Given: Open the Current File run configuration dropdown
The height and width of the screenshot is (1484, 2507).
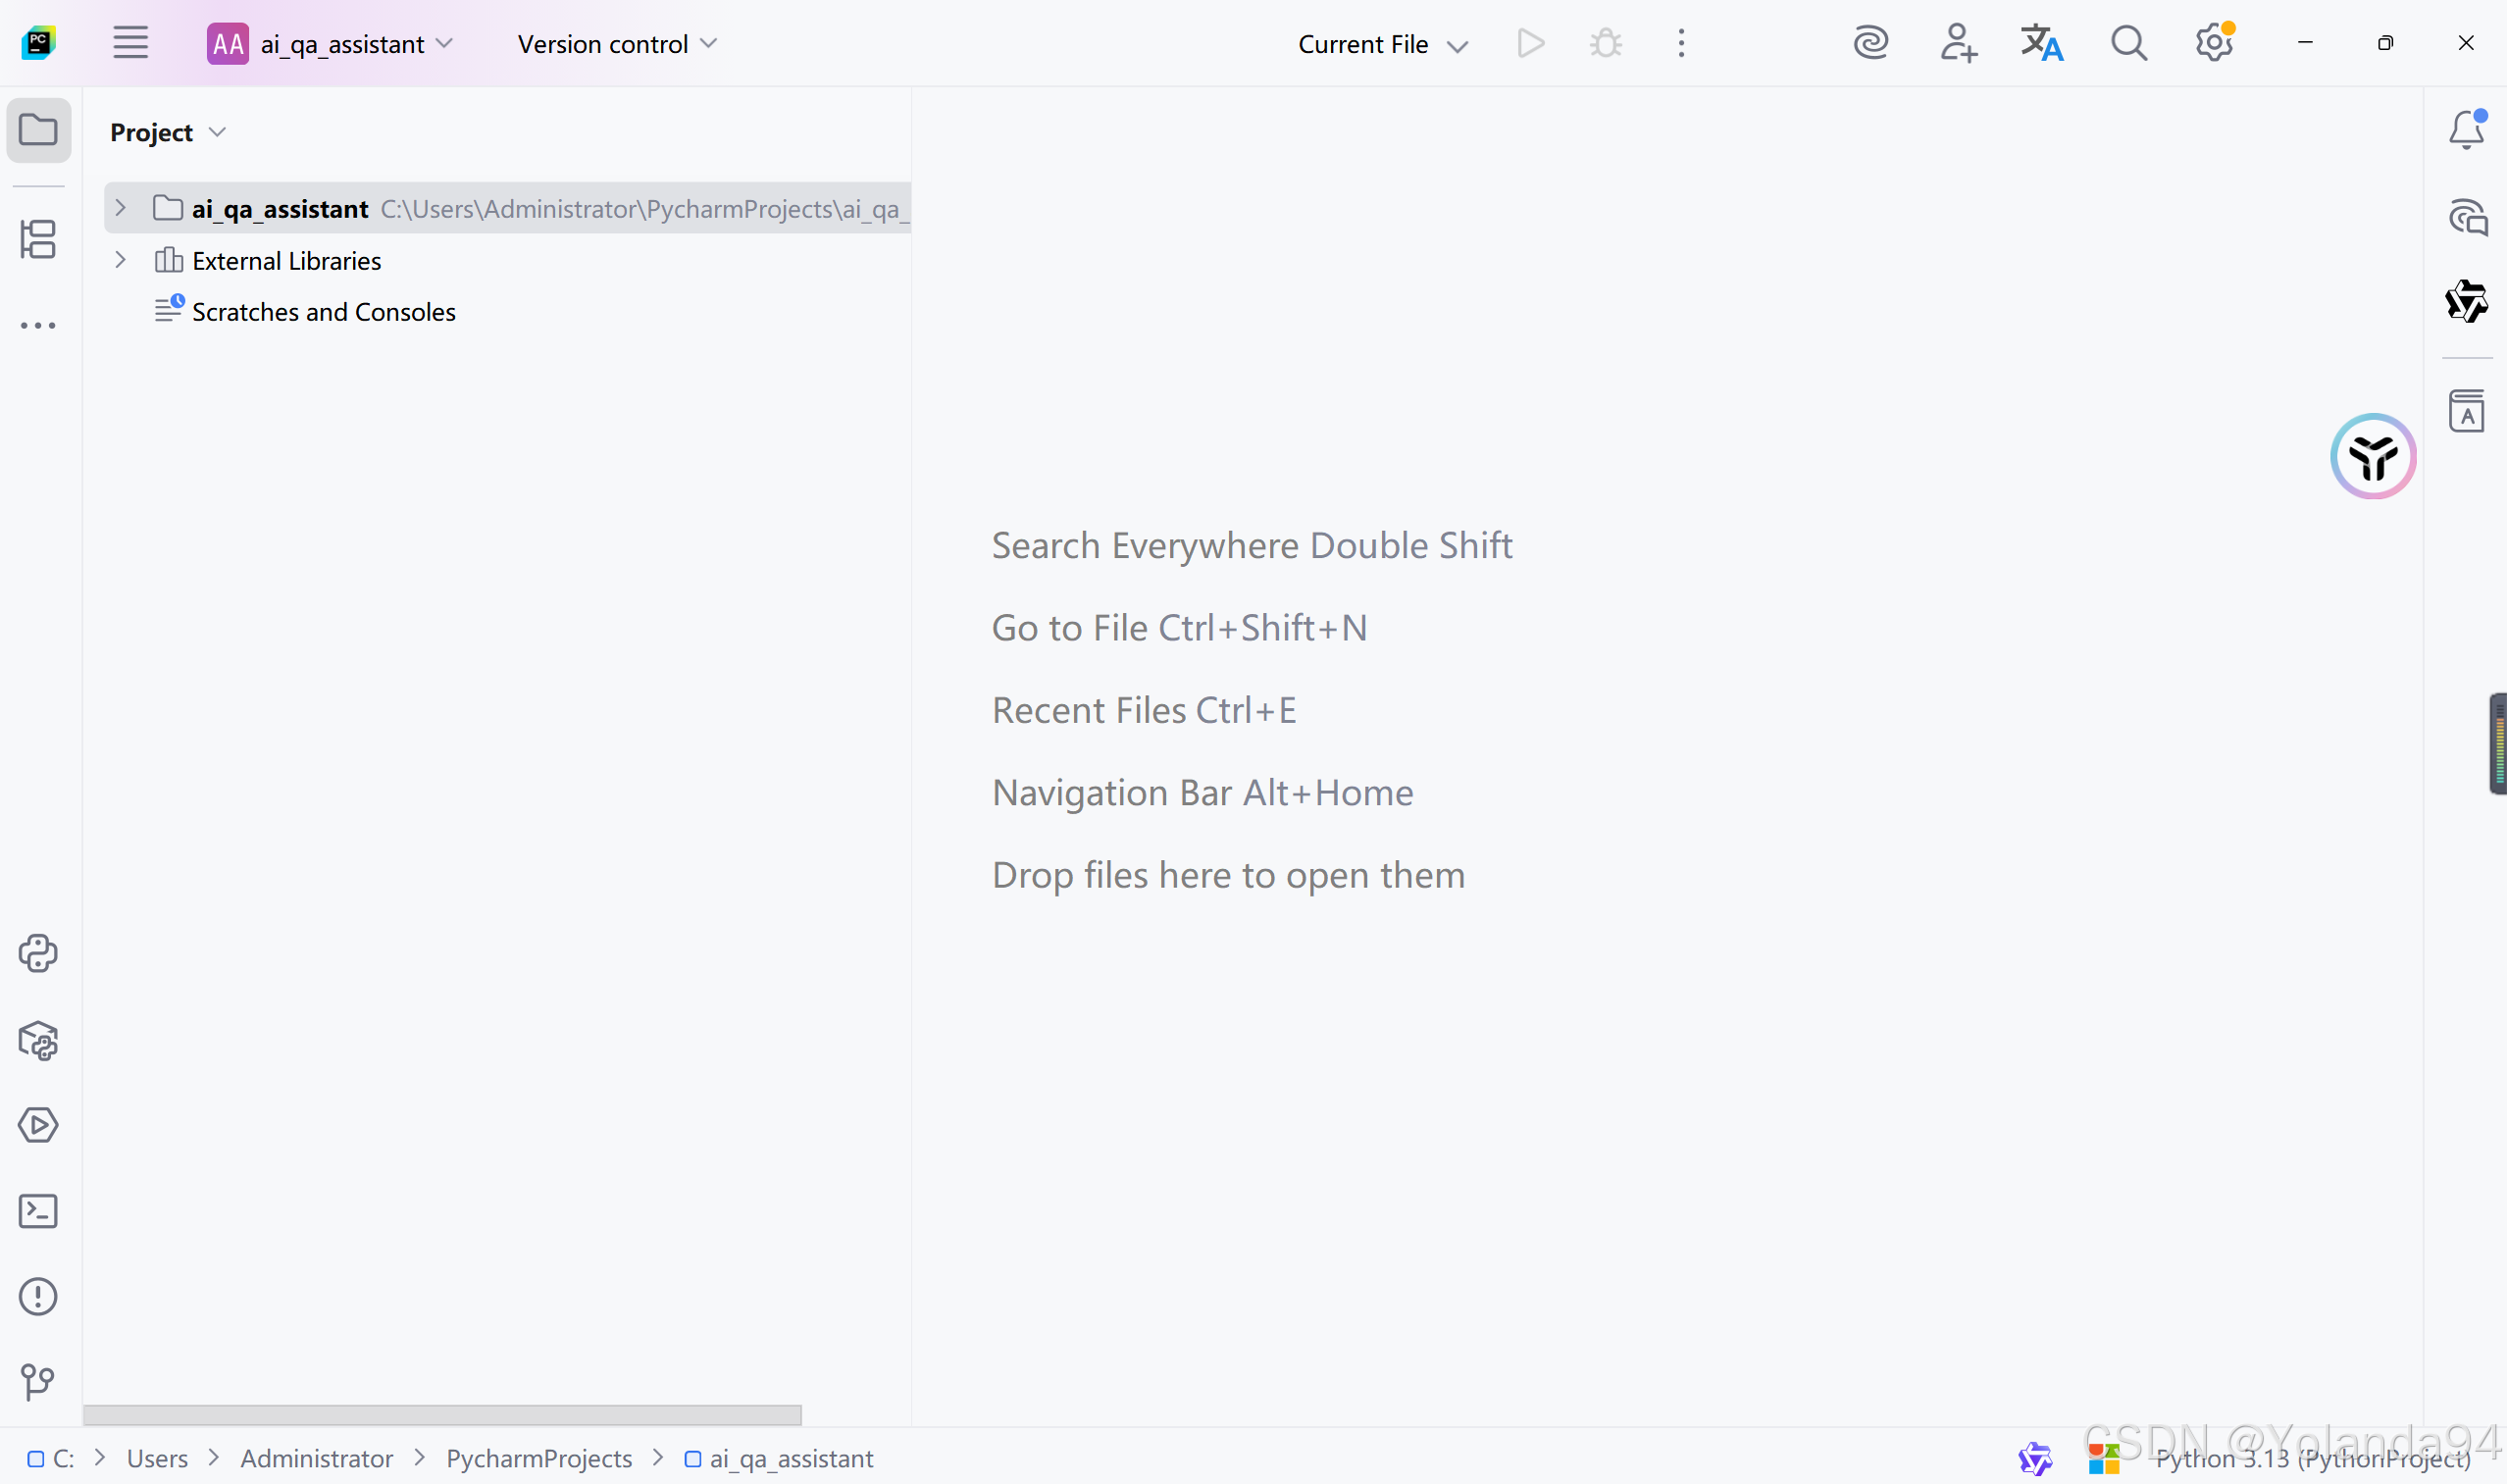Looking at the screenshot, I should coord(1382,44).
